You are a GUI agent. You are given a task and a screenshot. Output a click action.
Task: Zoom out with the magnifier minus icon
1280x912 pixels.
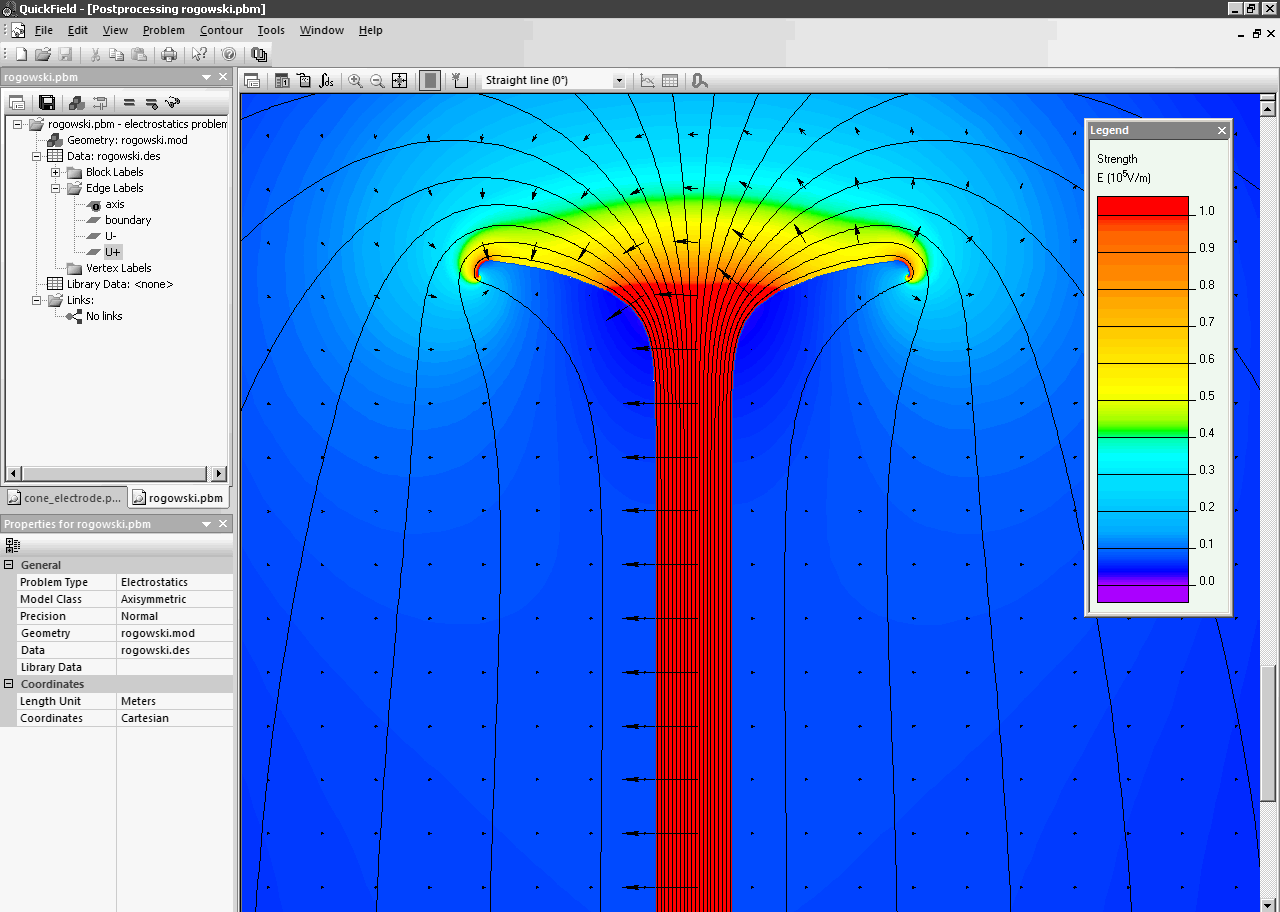(x=378, y=81)
